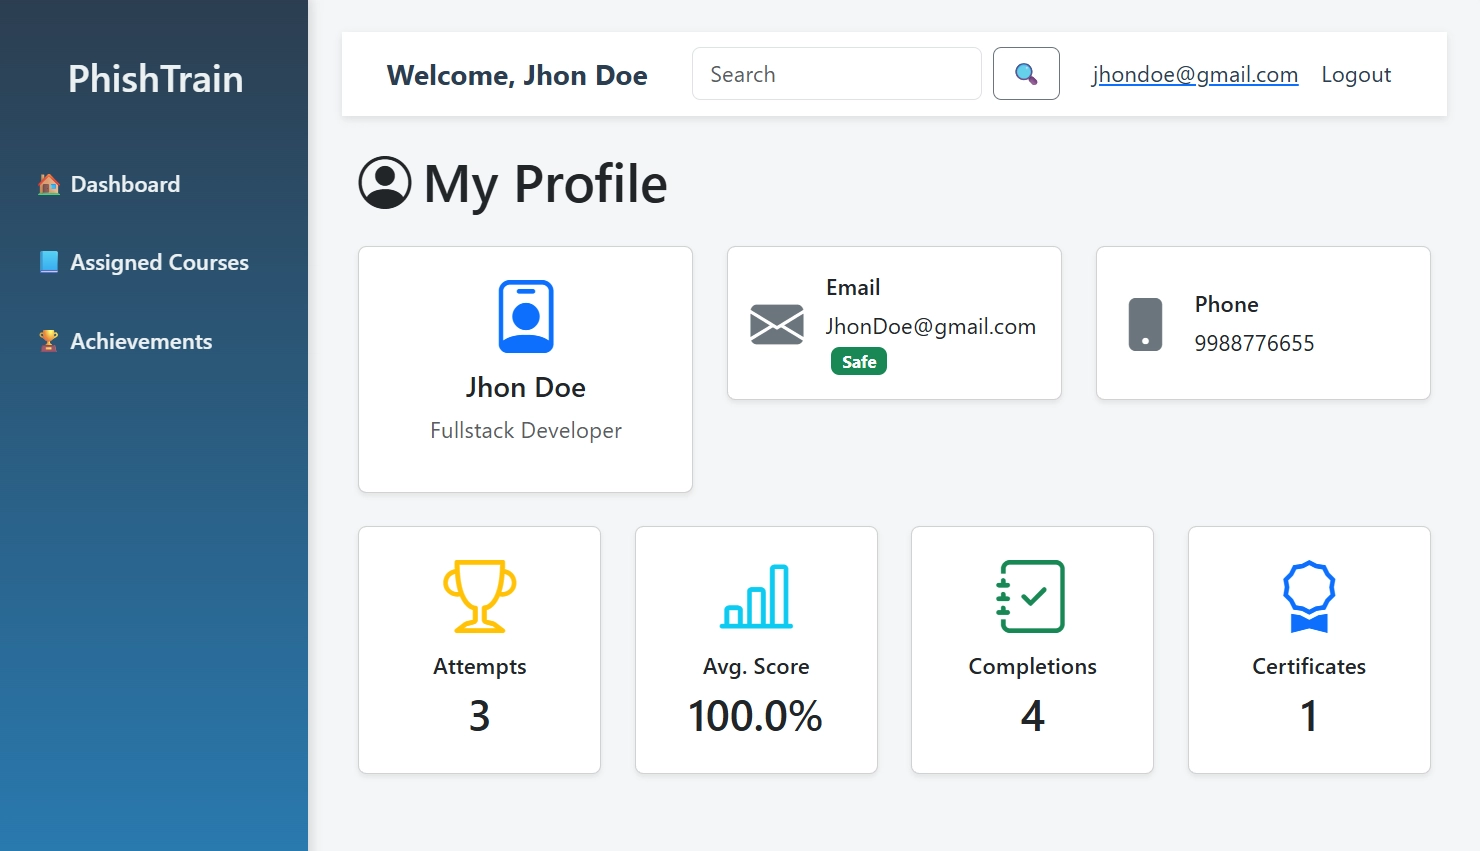Click the phone handset icon
The width and height of the screenshot is (1480, 851).
click(x=1144, y=323)
